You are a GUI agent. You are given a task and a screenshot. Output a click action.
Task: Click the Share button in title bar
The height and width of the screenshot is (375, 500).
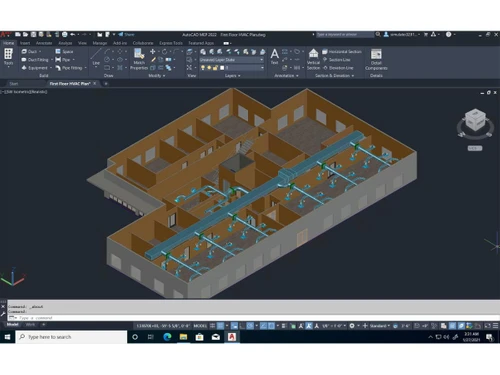126,34
